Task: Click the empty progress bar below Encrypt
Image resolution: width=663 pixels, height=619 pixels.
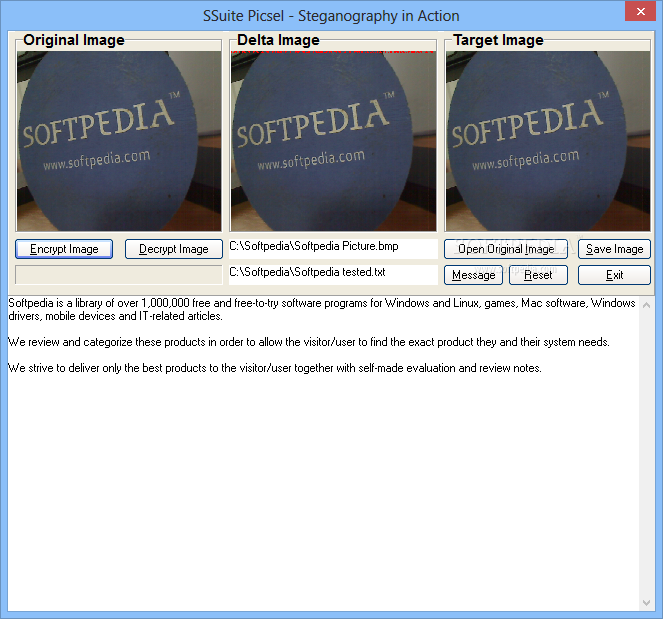Action: (x=119, y=275)
